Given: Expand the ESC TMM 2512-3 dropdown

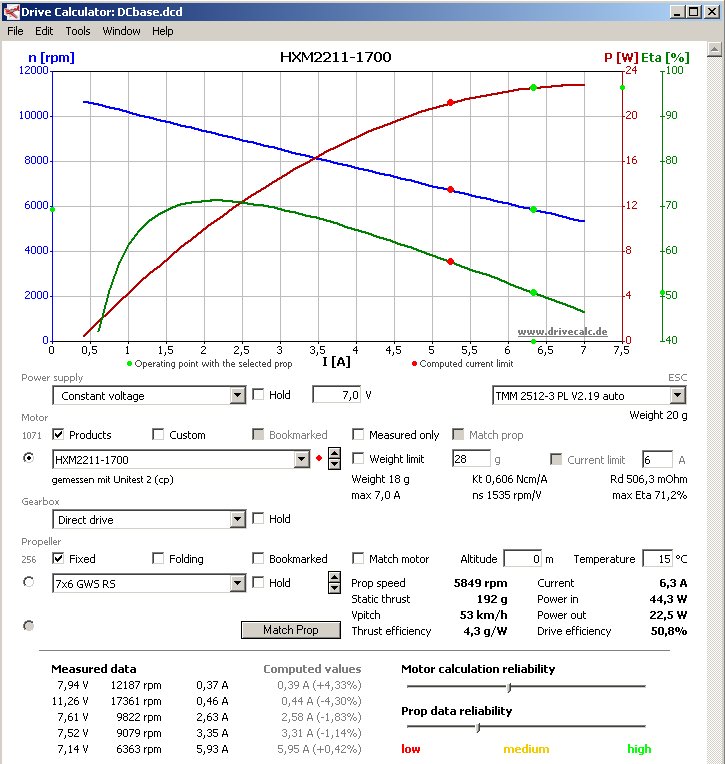Looking at the screenshot, I should click(x=679, y=396).
